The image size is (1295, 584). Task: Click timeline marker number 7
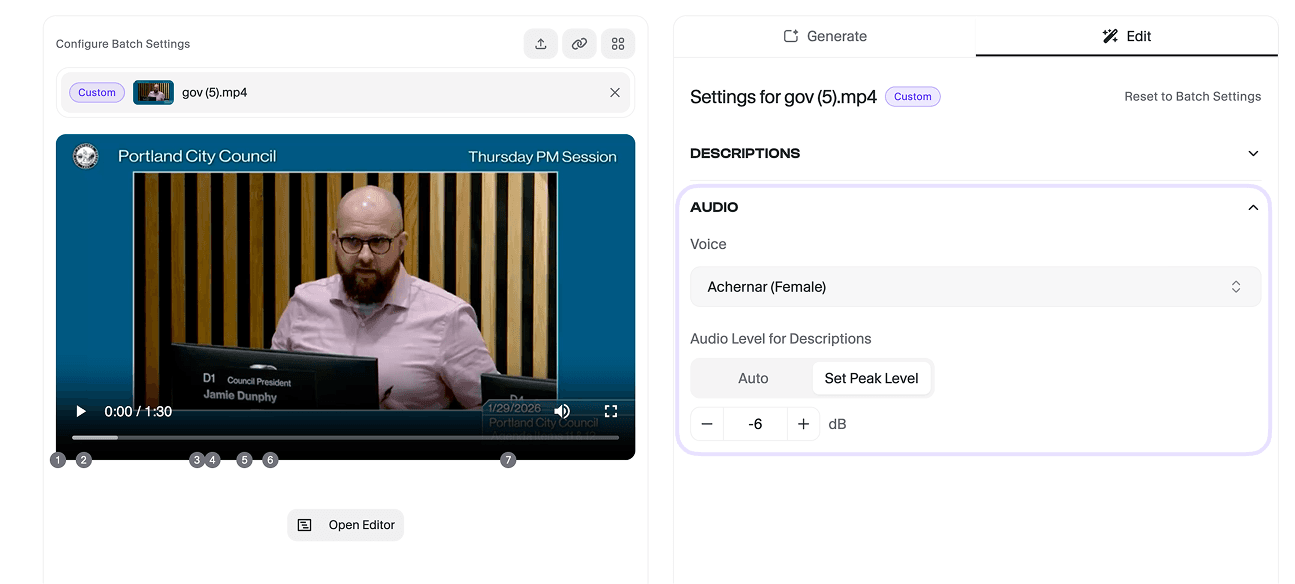pos(508,460)
